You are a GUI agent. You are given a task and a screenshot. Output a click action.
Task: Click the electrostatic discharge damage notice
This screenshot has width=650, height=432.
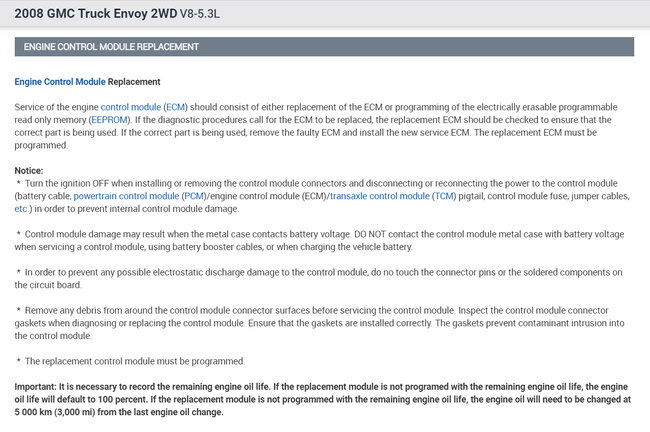318,279
